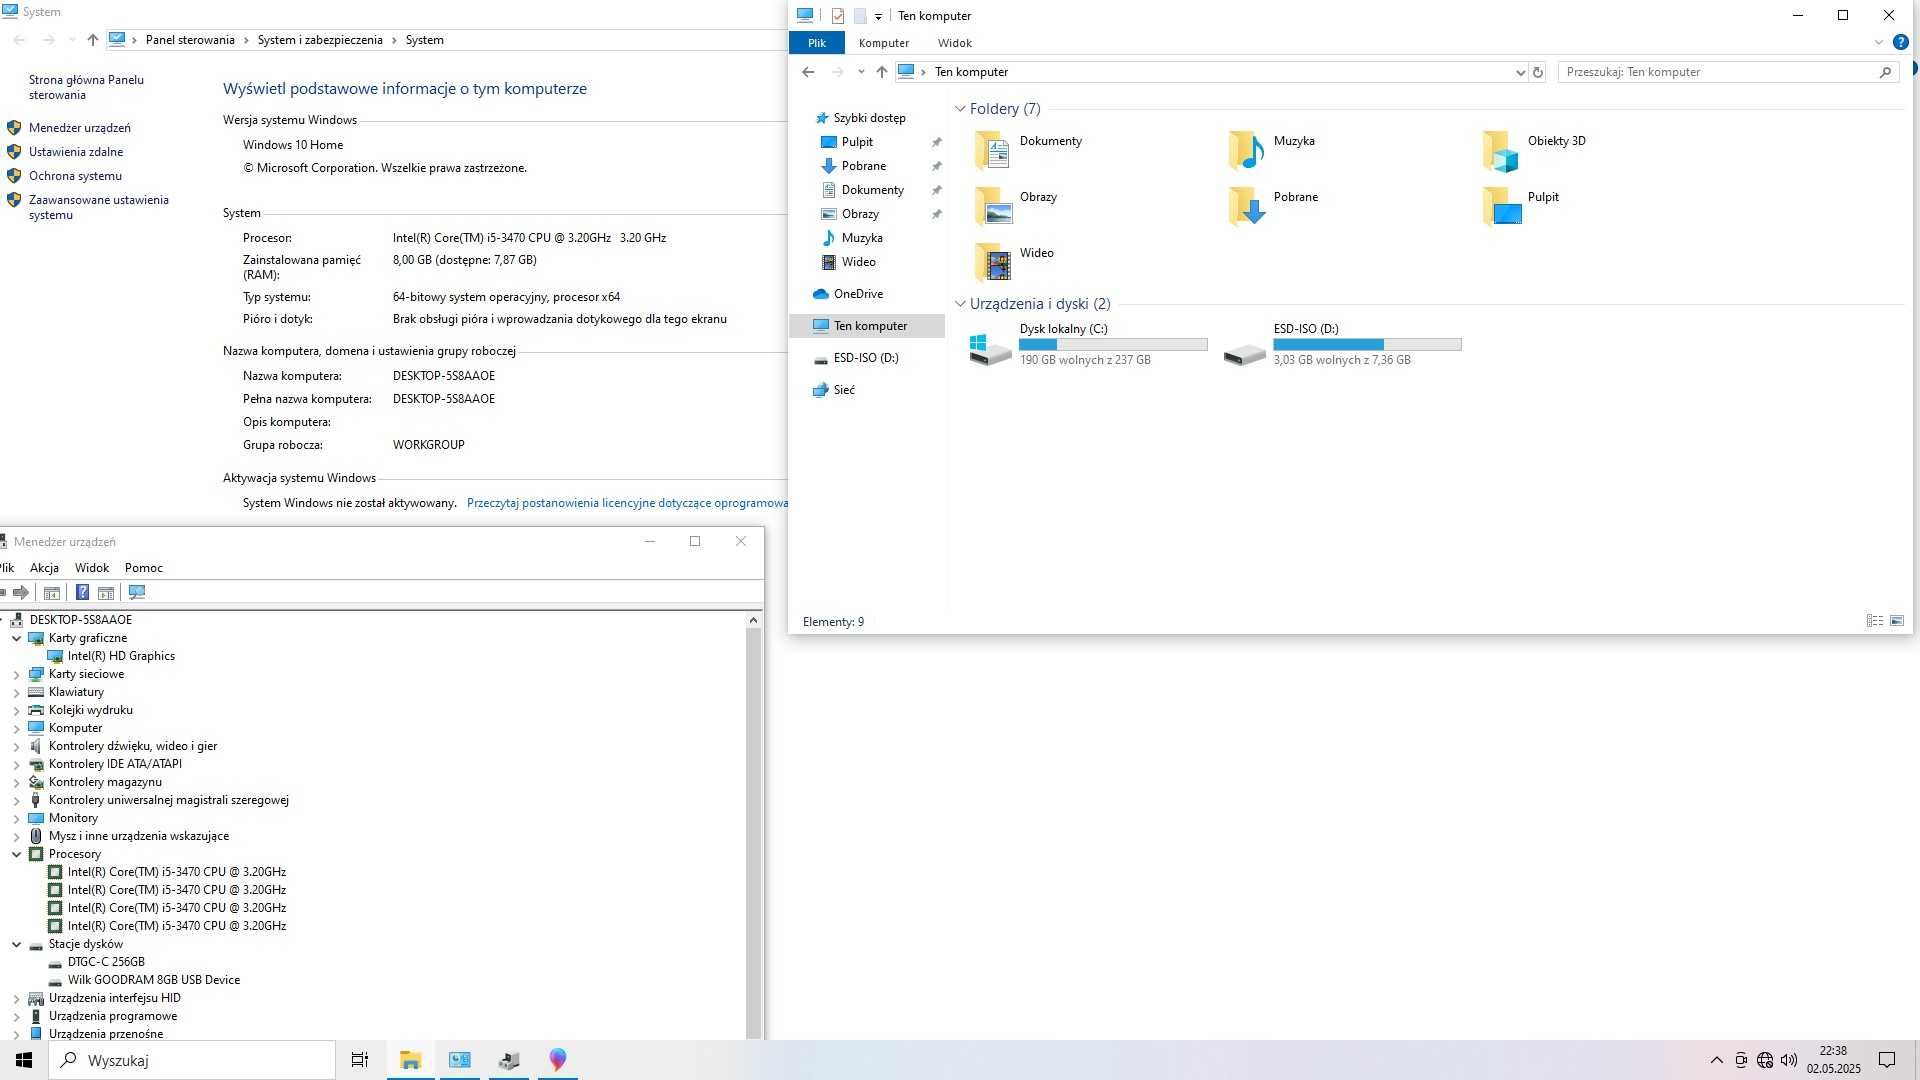This screenshot has width=1920, height=1080.
Task: Select OneDrive in Explorer navigation pane
Action: click(858, 294)
